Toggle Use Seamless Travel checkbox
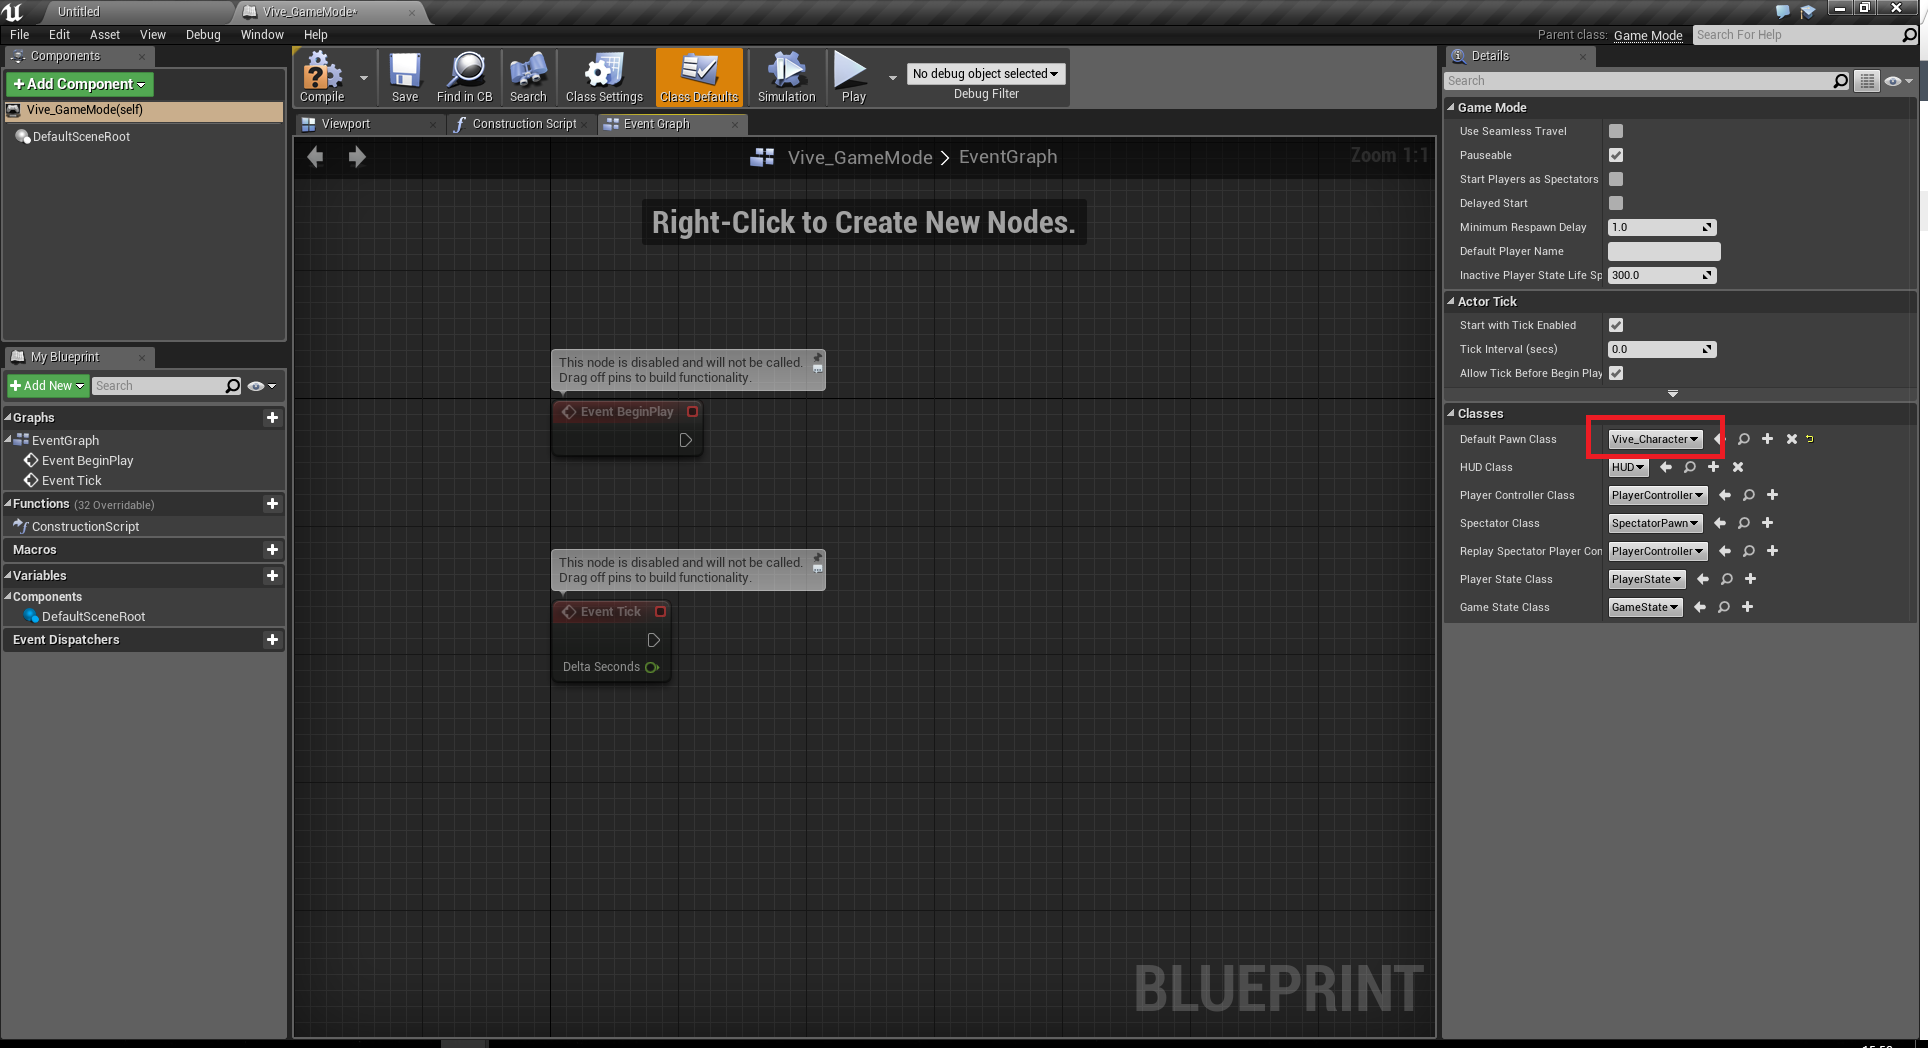 click(x=1616, y=131)
